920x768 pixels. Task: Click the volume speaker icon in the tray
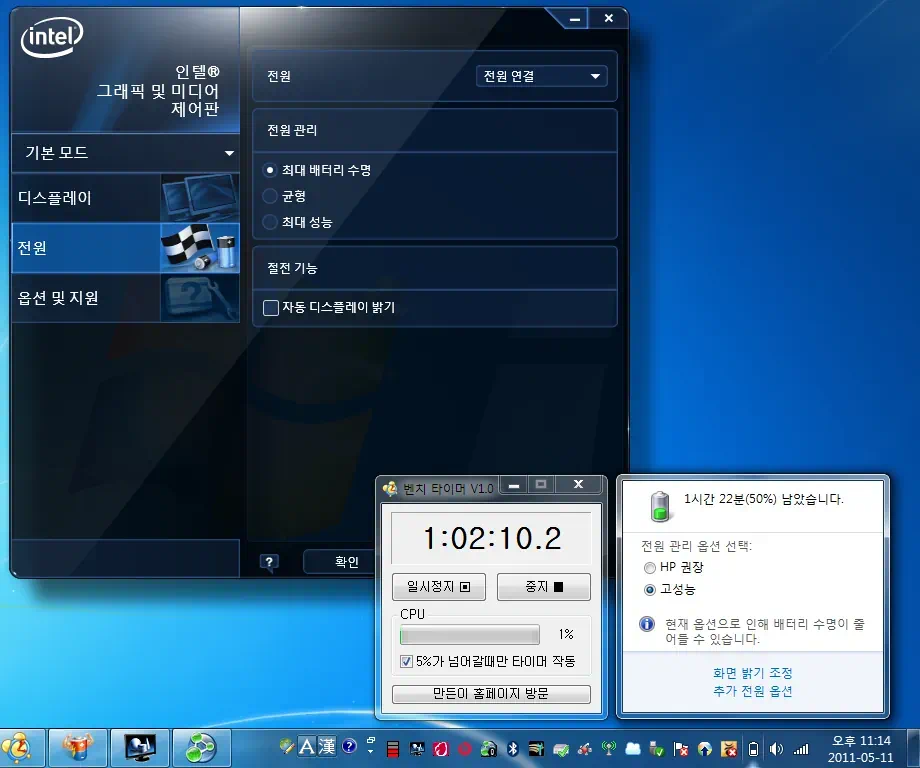pyautogui.click(x=776, y=749)
